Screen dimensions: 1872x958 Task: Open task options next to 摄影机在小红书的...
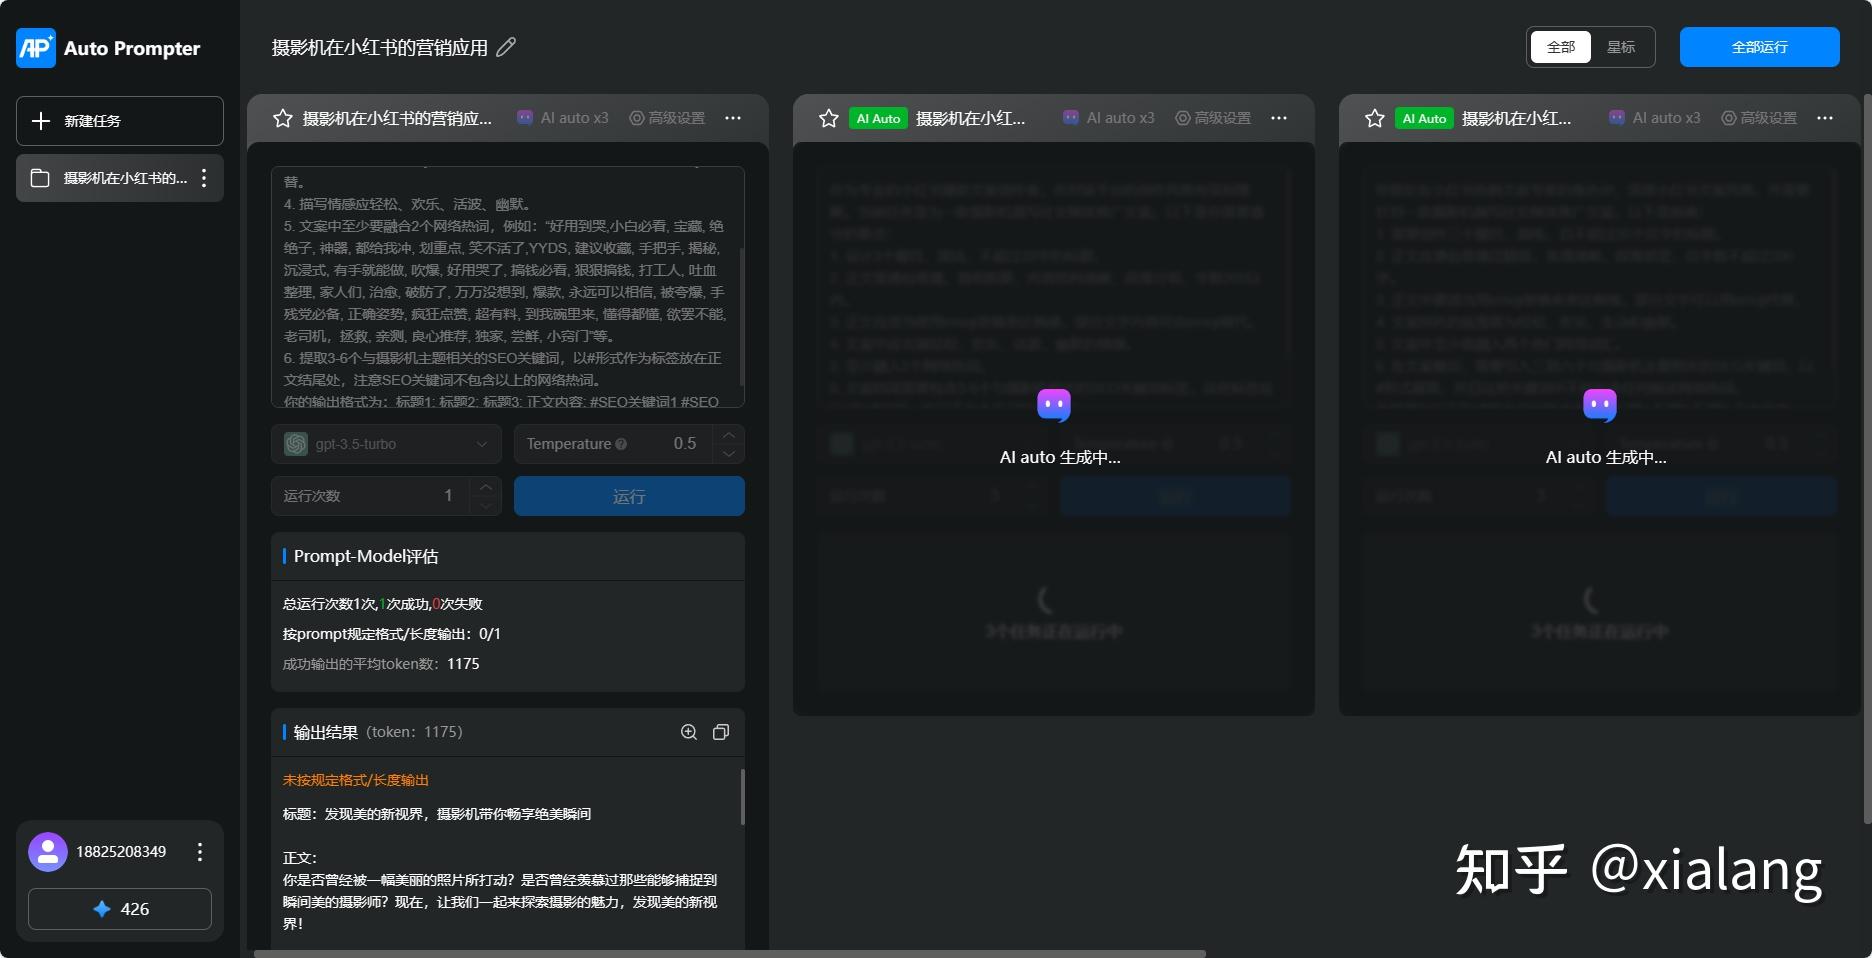[204, 178]
